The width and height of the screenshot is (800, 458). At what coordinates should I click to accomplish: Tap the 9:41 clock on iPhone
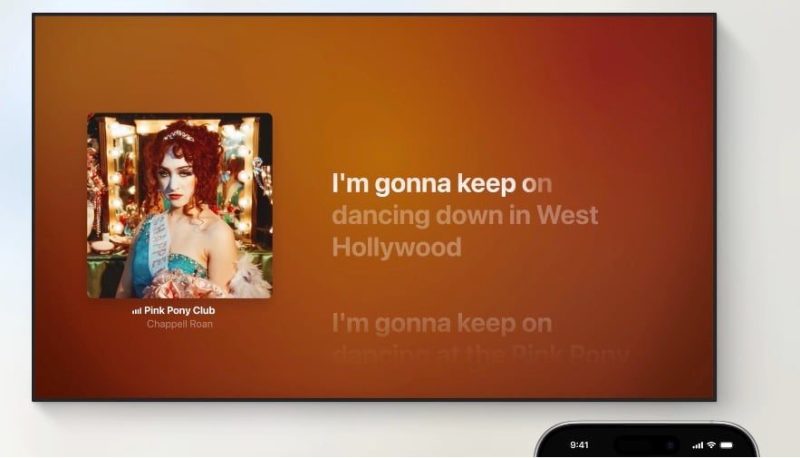click(x=579, y=445)
